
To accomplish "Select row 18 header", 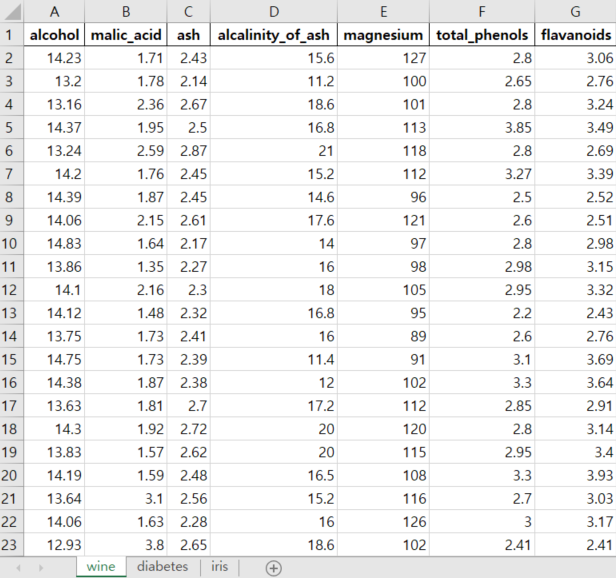I will [x=12, y=429].
